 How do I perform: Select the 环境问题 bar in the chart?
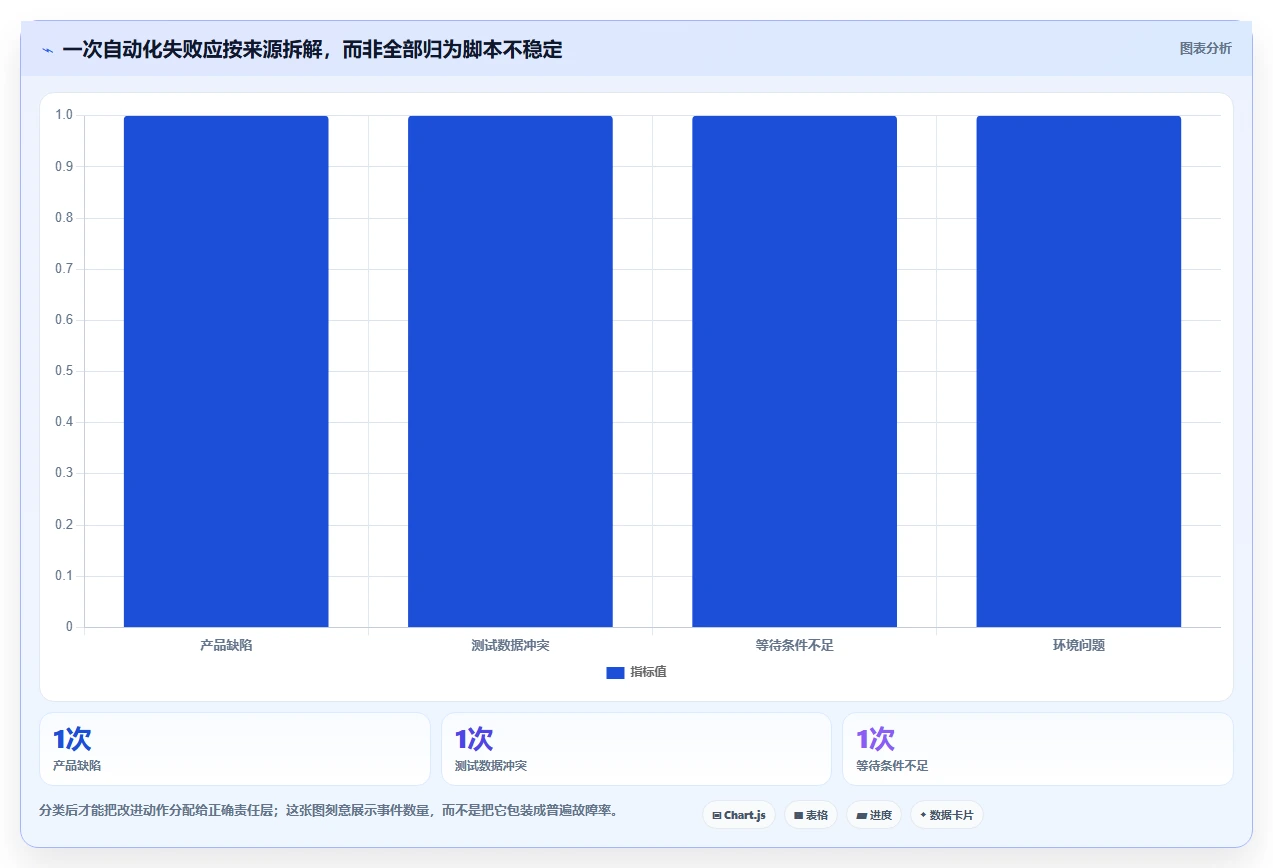(x=1079, y=371)
